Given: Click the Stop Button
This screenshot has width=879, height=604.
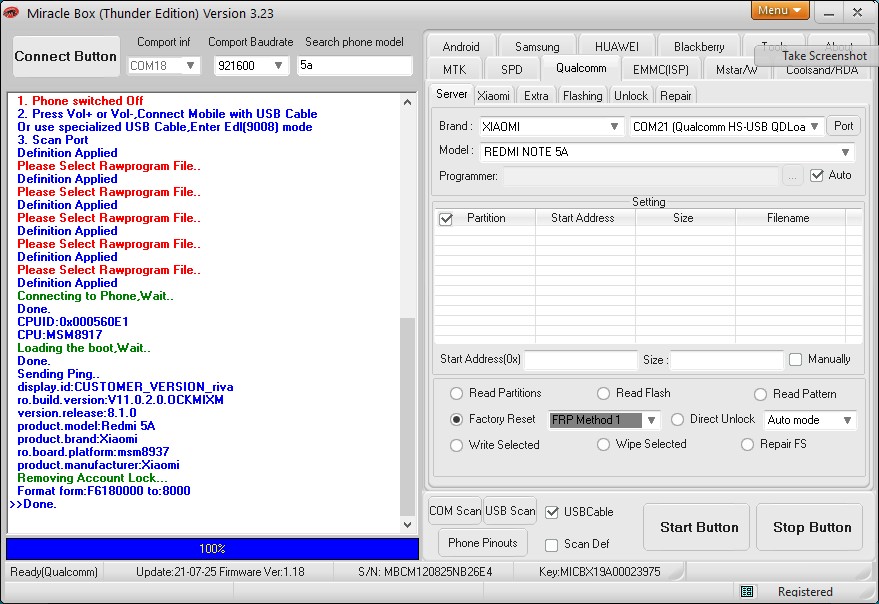Looking at the screenshot, I should (x=809, y=527).
